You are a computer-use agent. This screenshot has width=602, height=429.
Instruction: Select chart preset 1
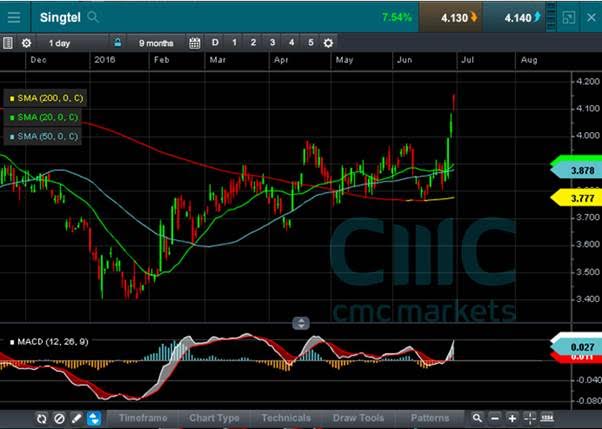pyautogui.click(x=234, y=43)
